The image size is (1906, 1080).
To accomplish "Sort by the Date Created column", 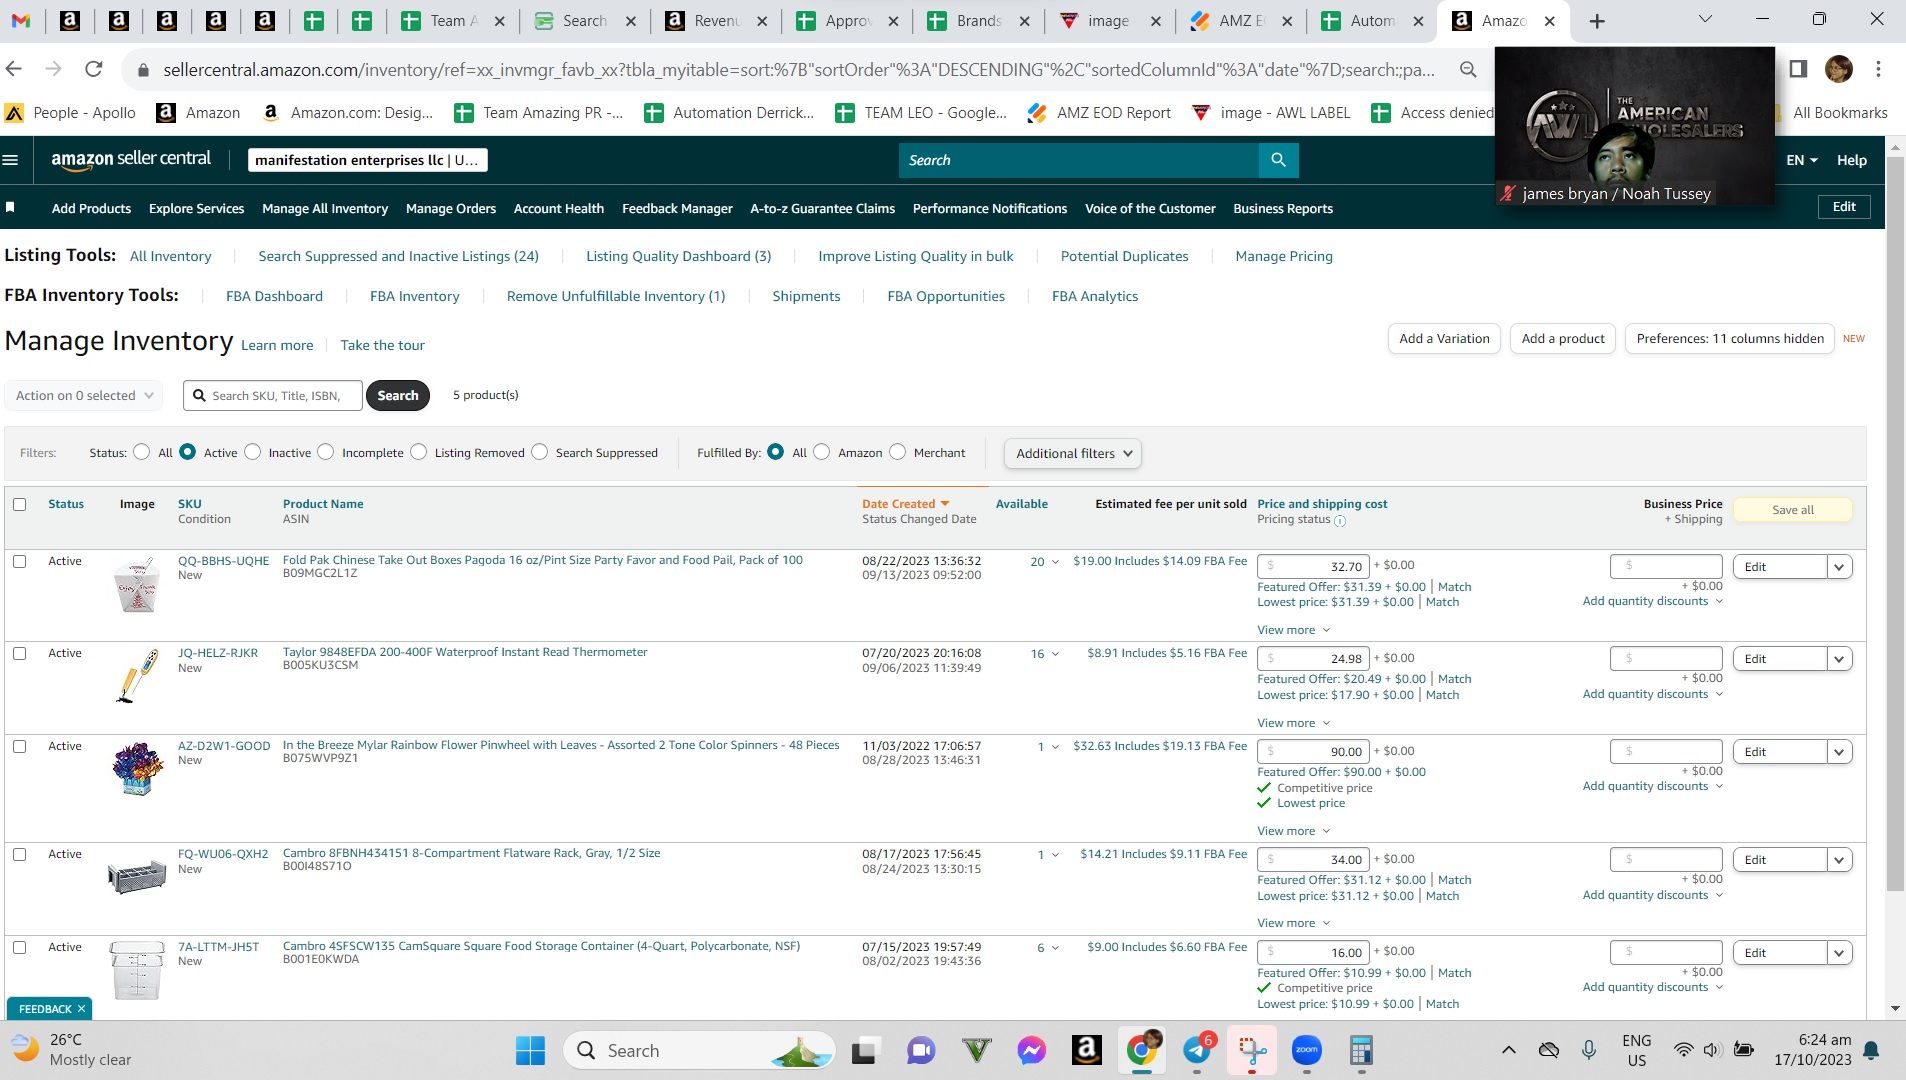I will pos(905,504).
